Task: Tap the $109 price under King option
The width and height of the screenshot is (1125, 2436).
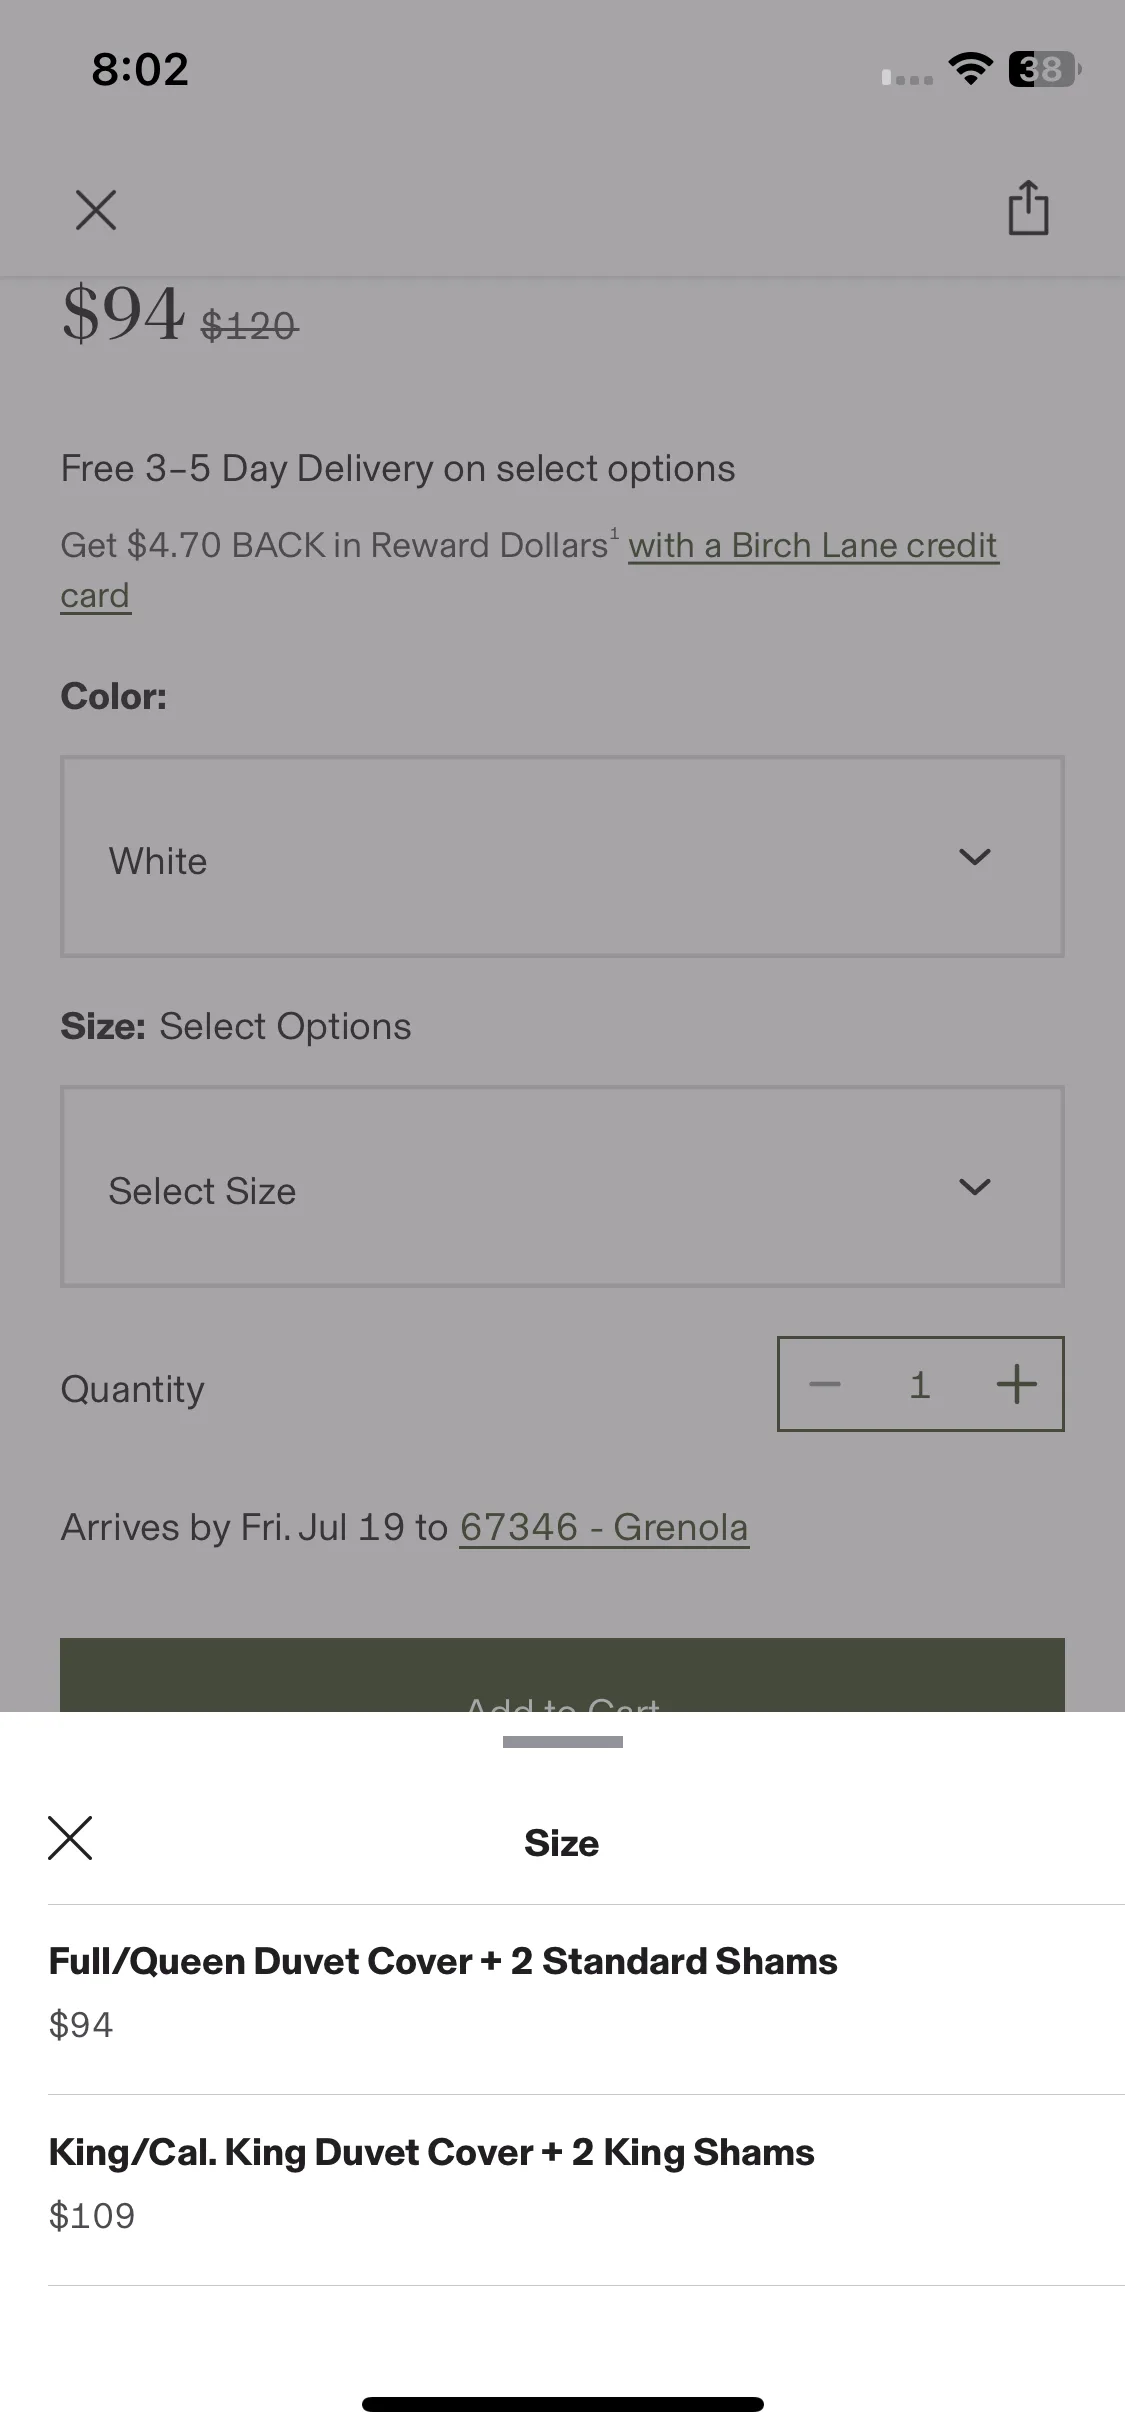Action: click(x=92, y=2216)
